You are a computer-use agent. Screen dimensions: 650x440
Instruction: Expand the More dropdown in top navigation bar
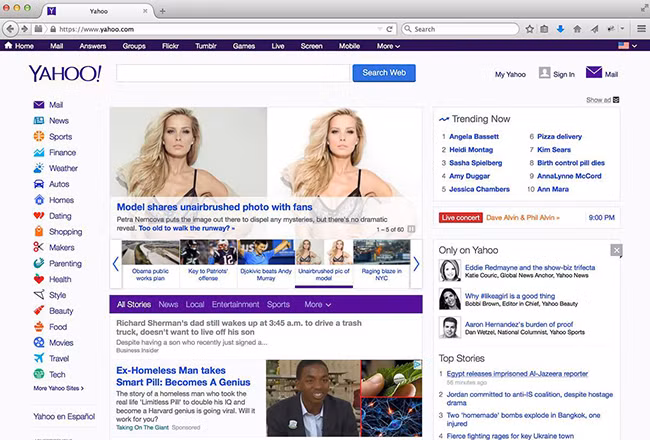point(388,46)
